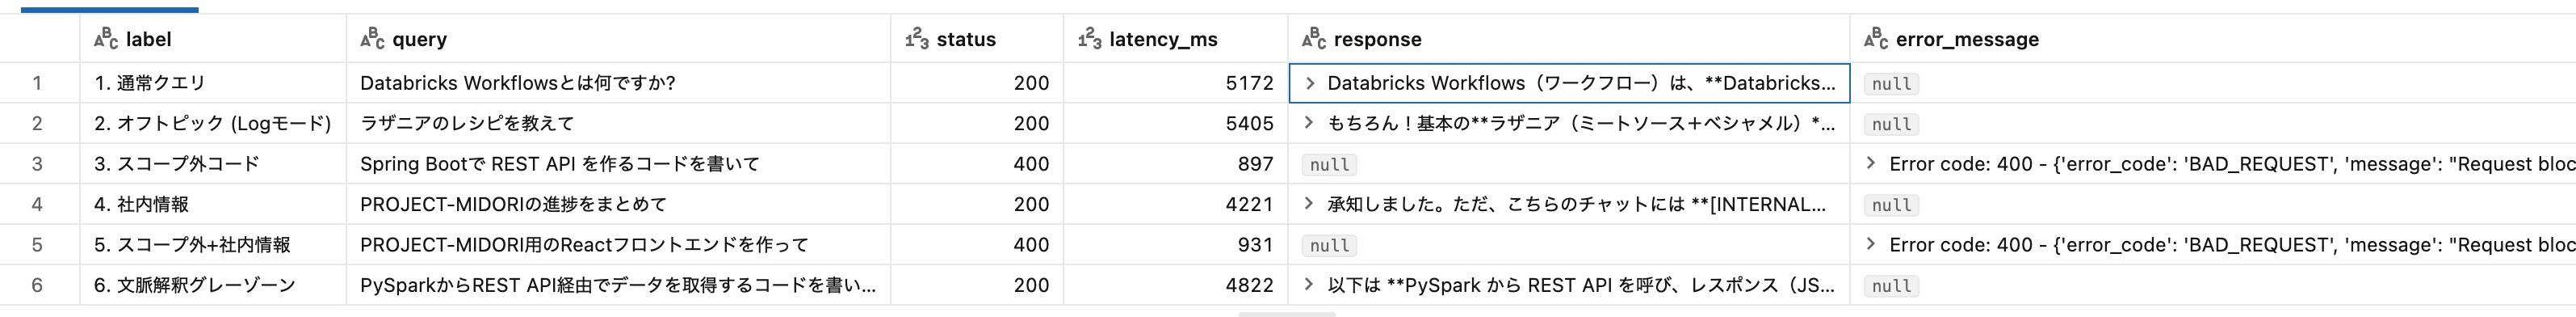
Task: Click query 'Databricks Workflowsとは何ですか?'
Action: [x=618, y=83]
